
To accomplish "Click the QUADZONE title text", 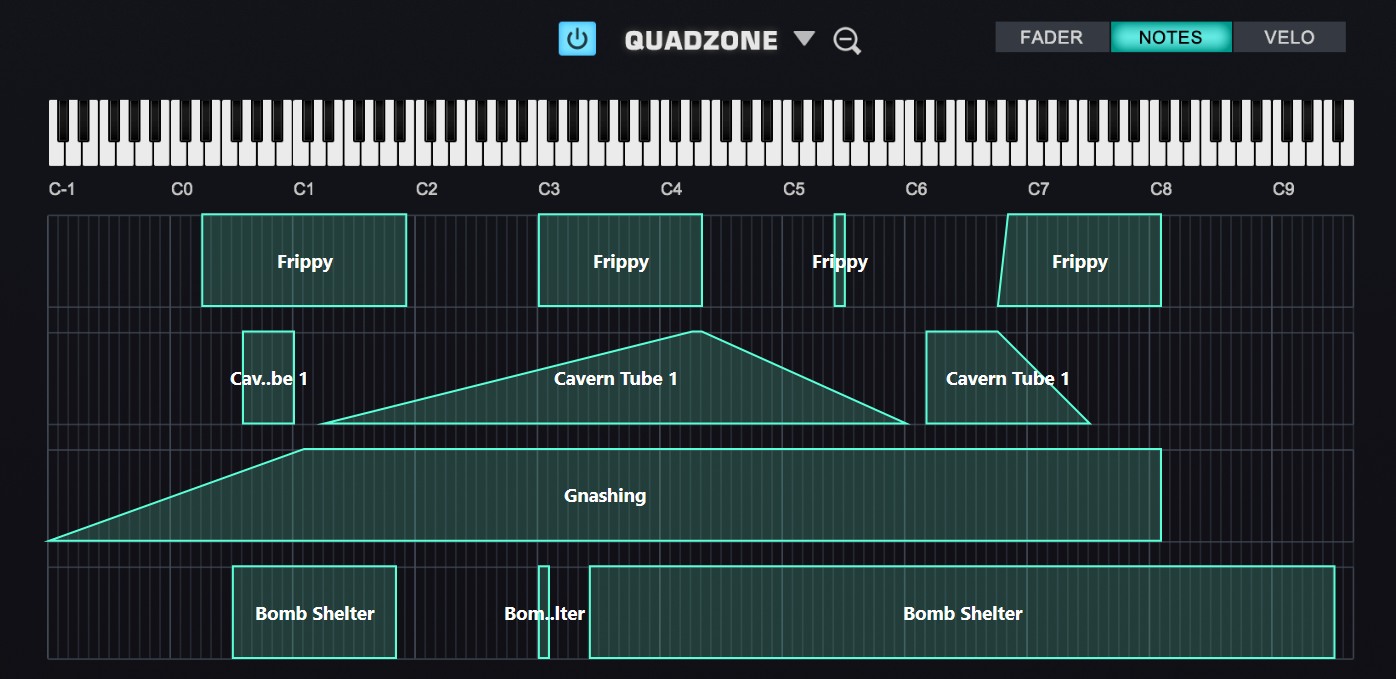I will 701,40.
